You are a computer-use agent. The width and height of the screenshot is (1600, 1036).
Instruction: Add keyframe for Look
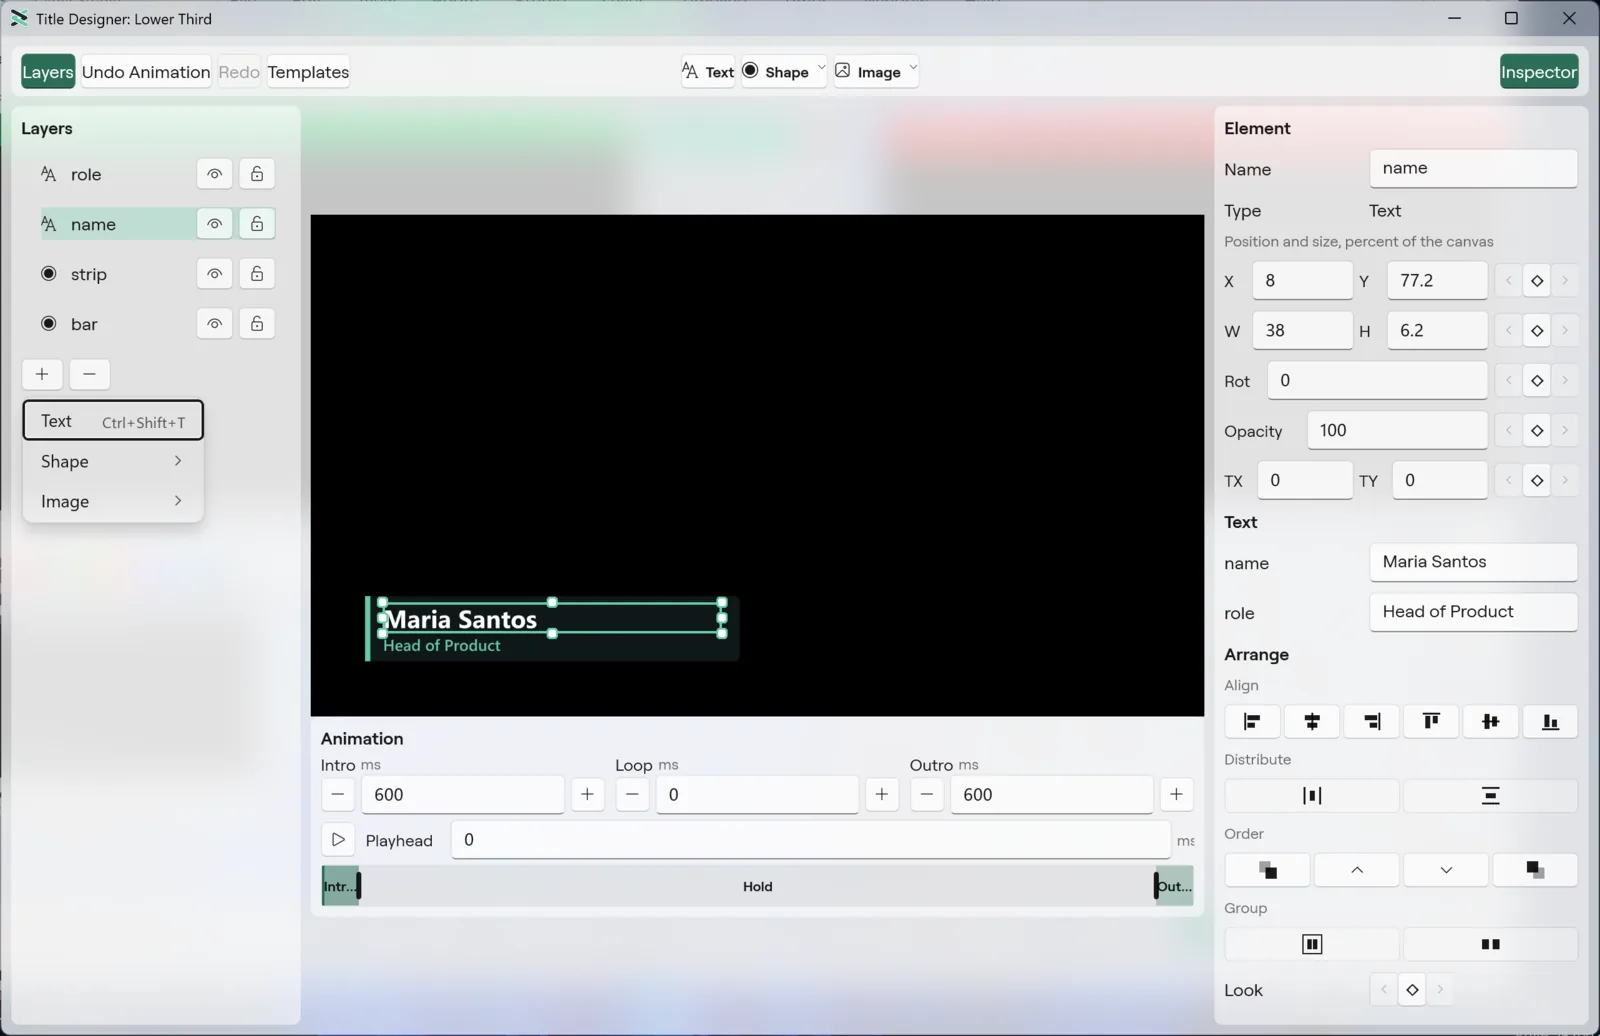coord(1412,990)
